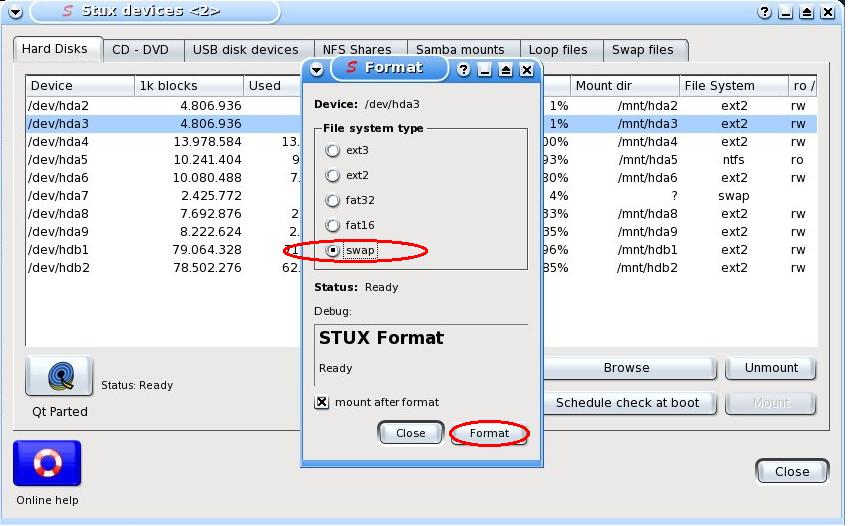Click help question mark in Format title bar
848x526 pixels.
coord(463,70)
